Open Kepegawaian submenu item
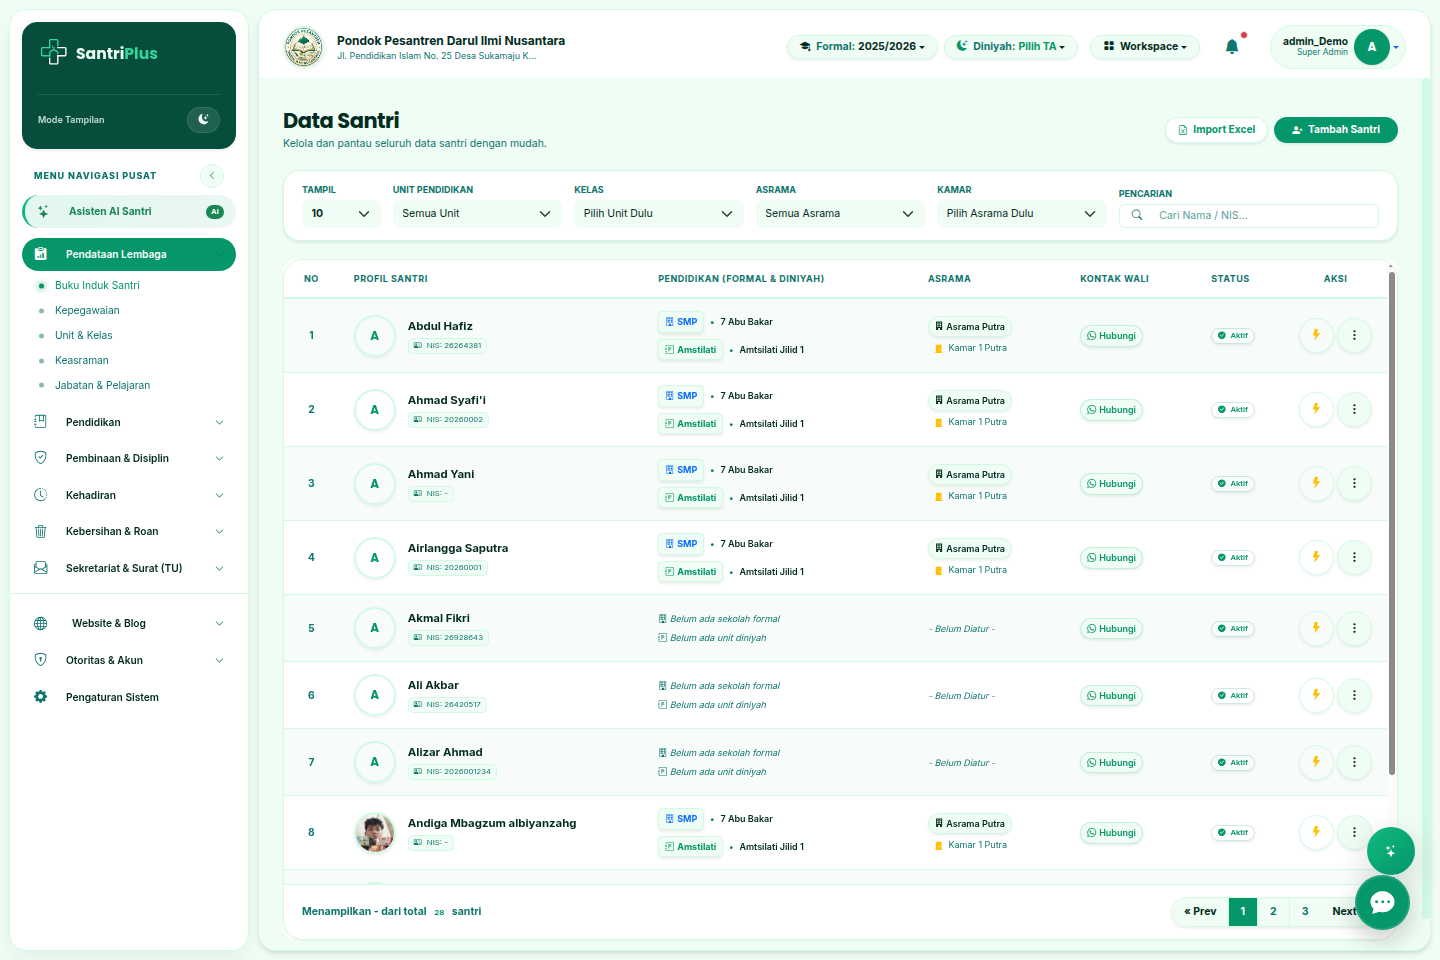Screen dimensions: 1440x960 pos(87,310)
